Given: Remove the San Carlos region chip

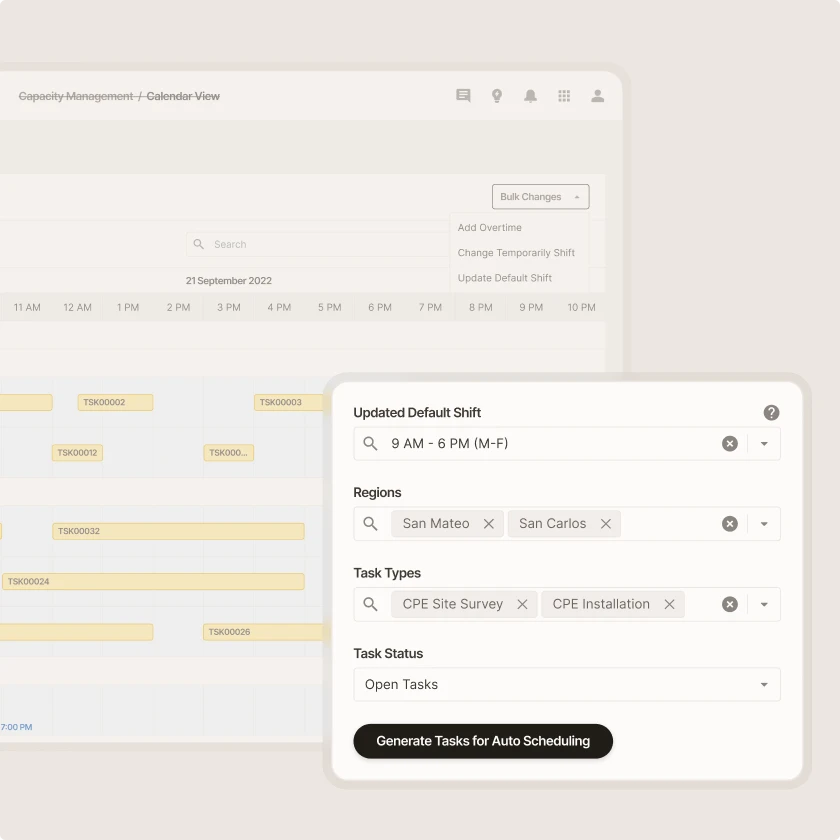Looking at the screenshot, I should click(x=605, y=523).
